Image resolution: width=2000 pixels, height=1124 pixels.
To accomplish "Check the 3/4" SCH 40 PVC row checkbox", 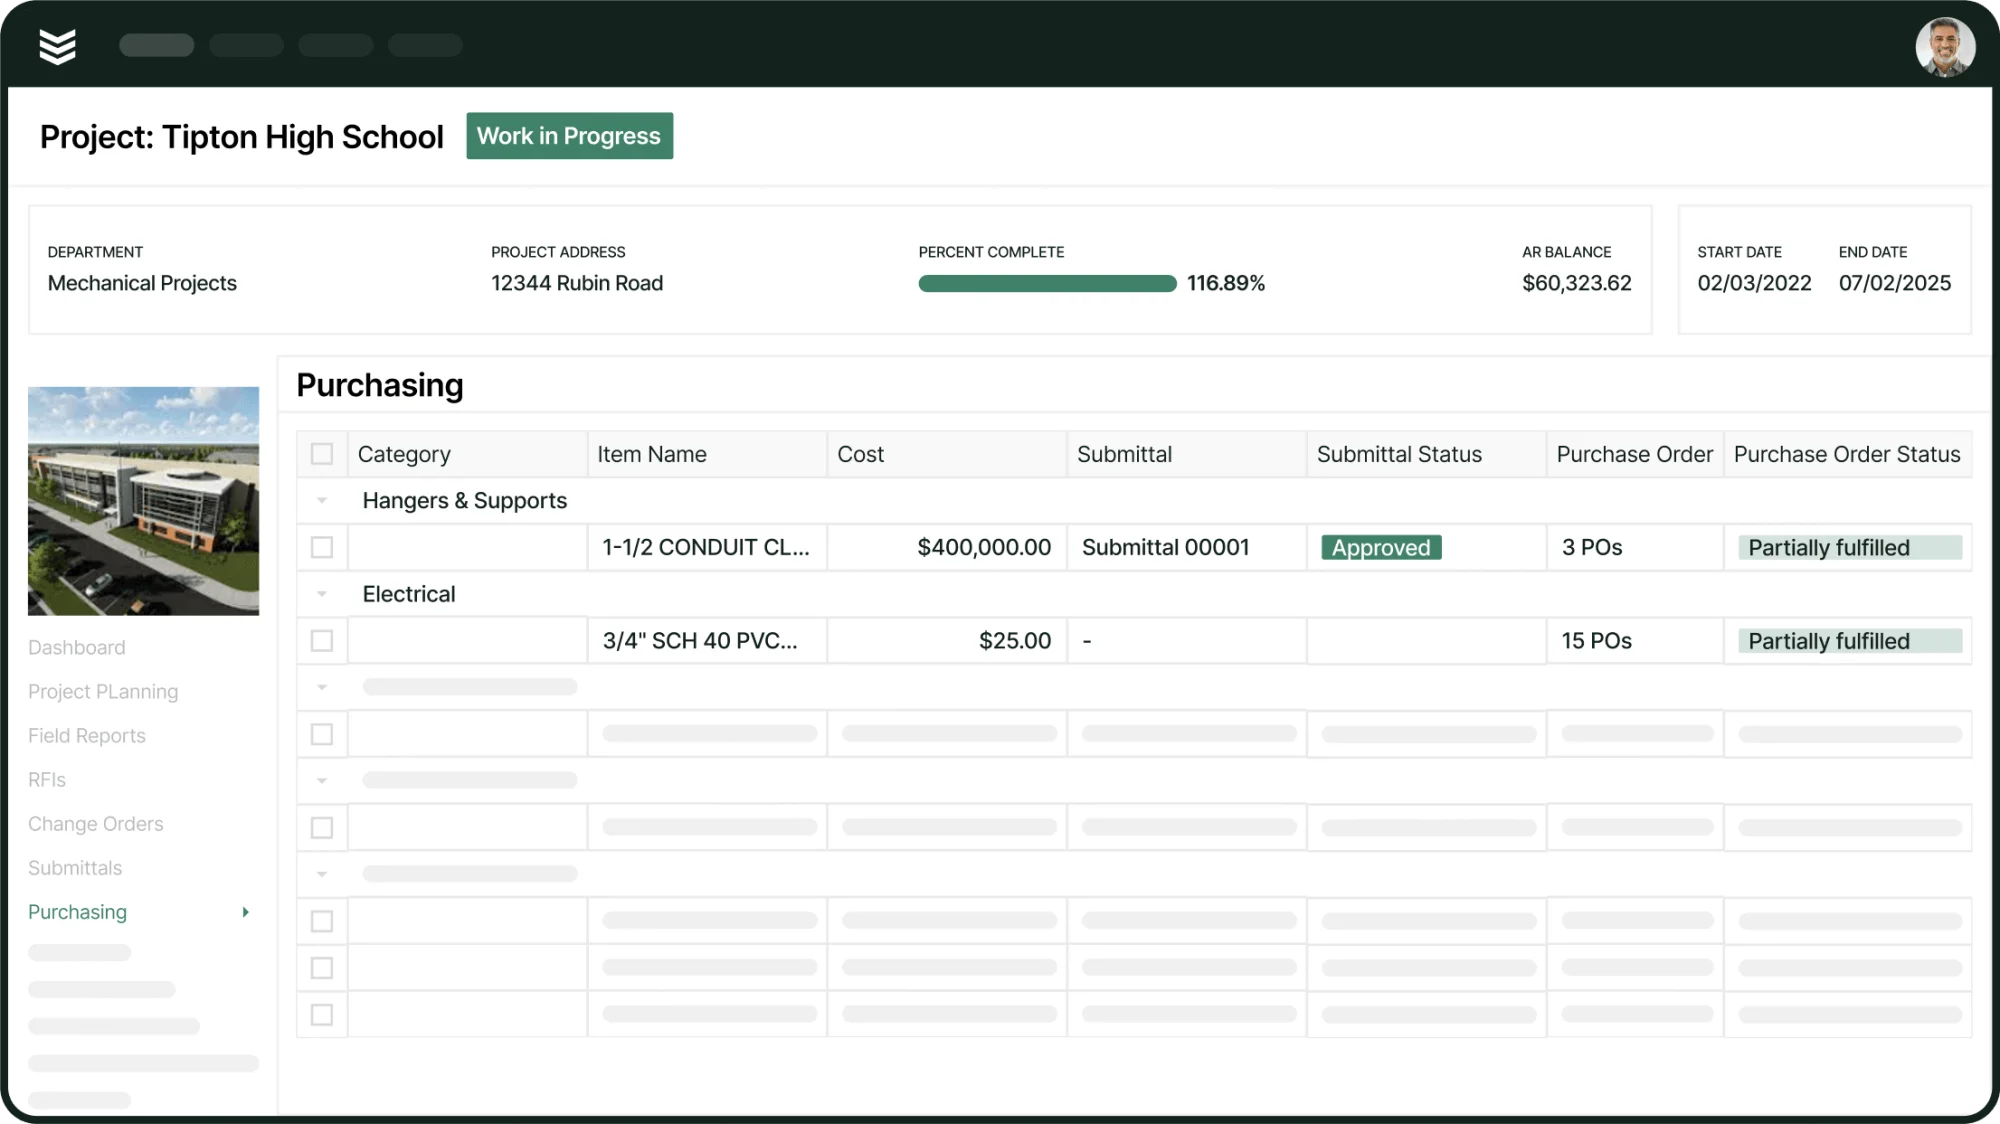I will pos(322,641).
